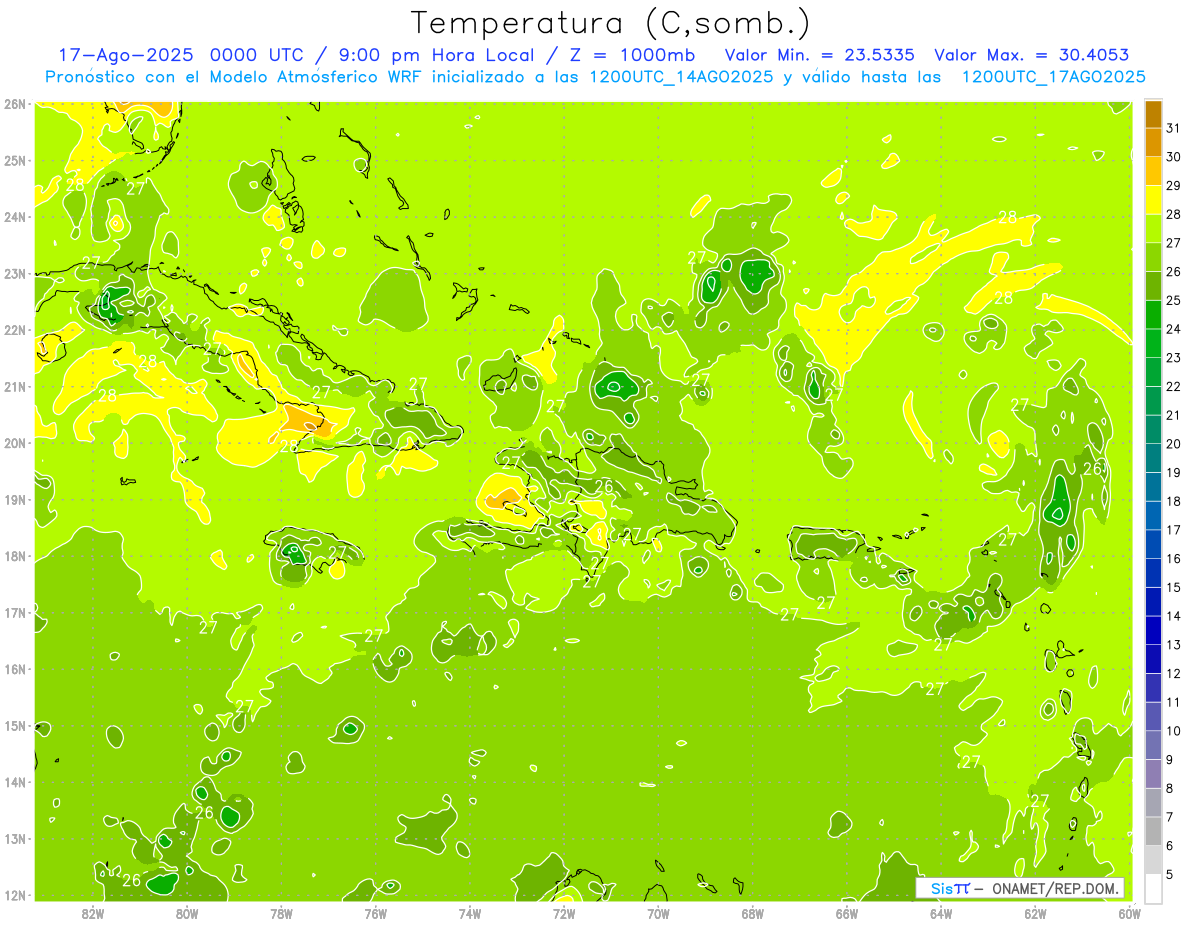Select the "68W" longitude axis label
1200x927 pixels.
pos(753,913)
